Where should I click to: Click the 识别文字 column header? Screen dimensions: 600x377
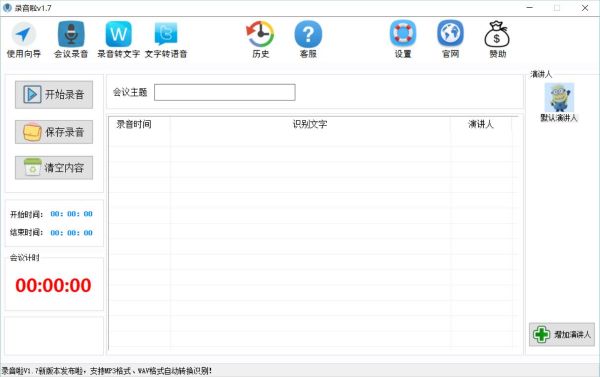tap(310, 124)
